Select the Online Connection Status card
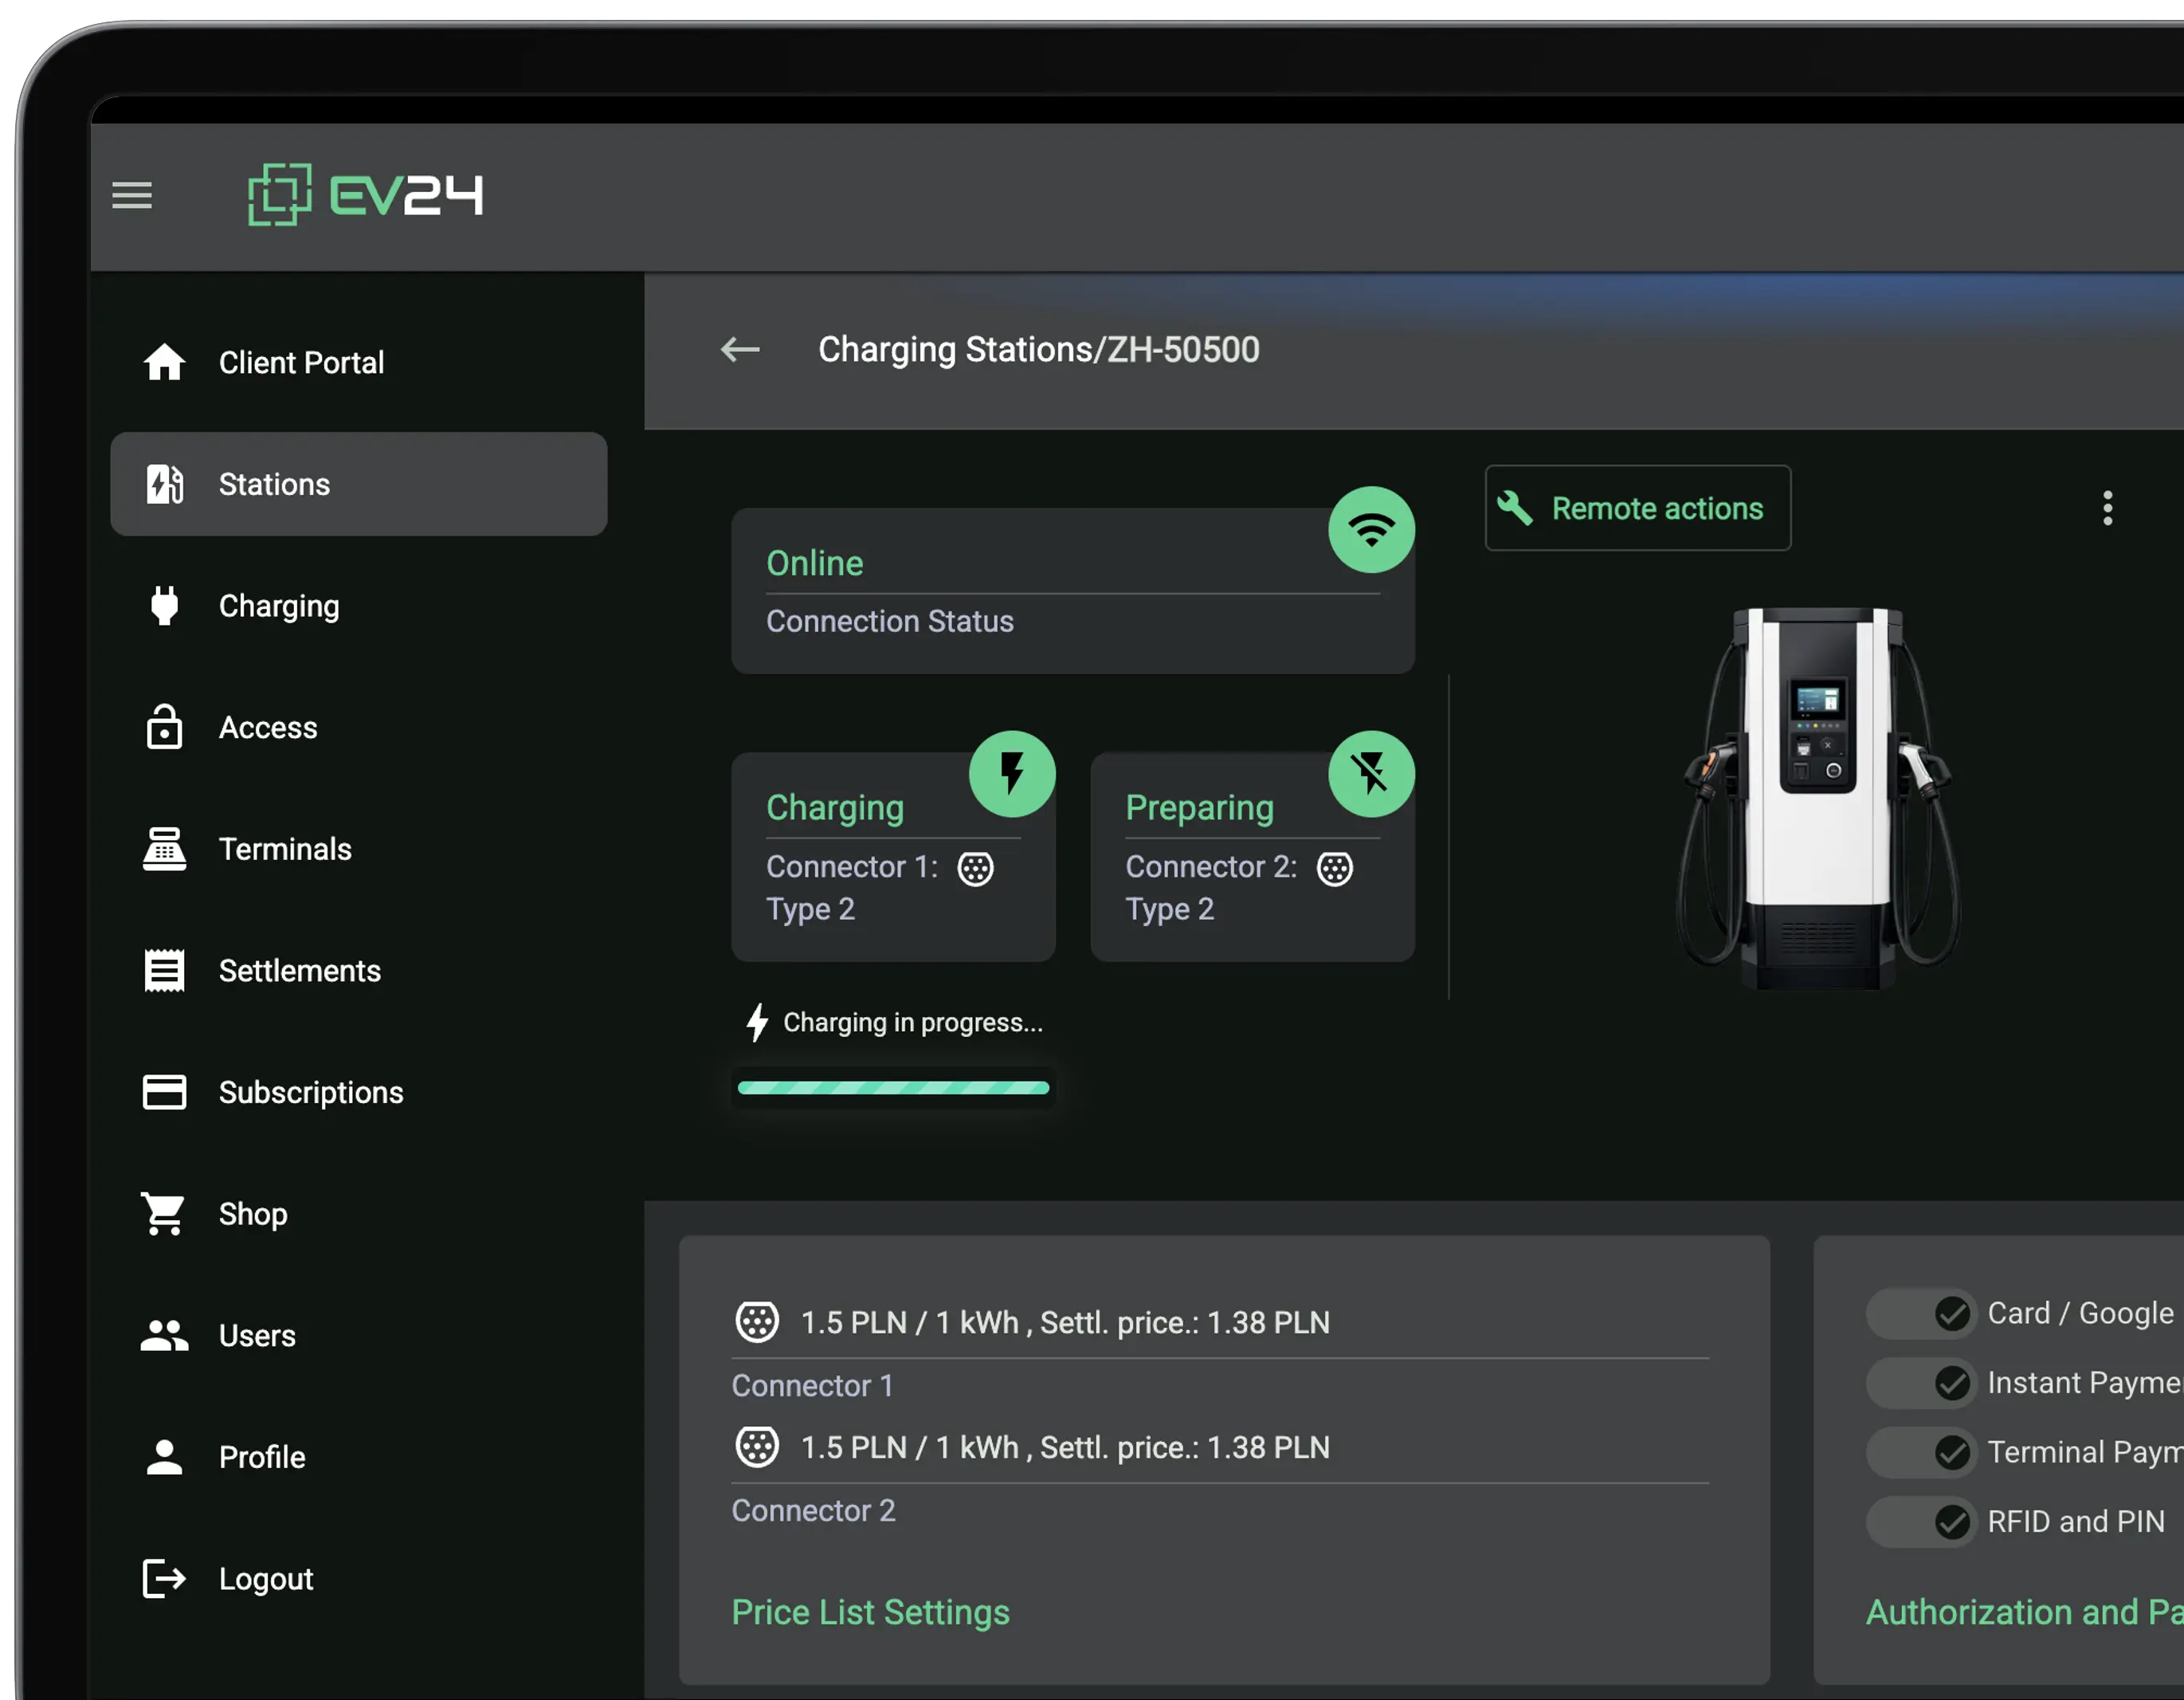Screen dimensions: 2184x1700 tap(1072, 591)
